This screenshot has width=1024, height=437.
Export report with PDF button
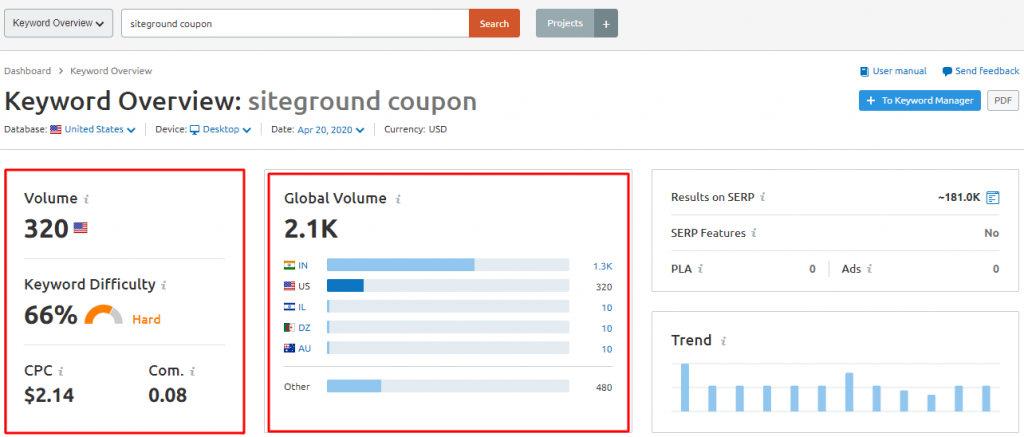pos(1002,101)
